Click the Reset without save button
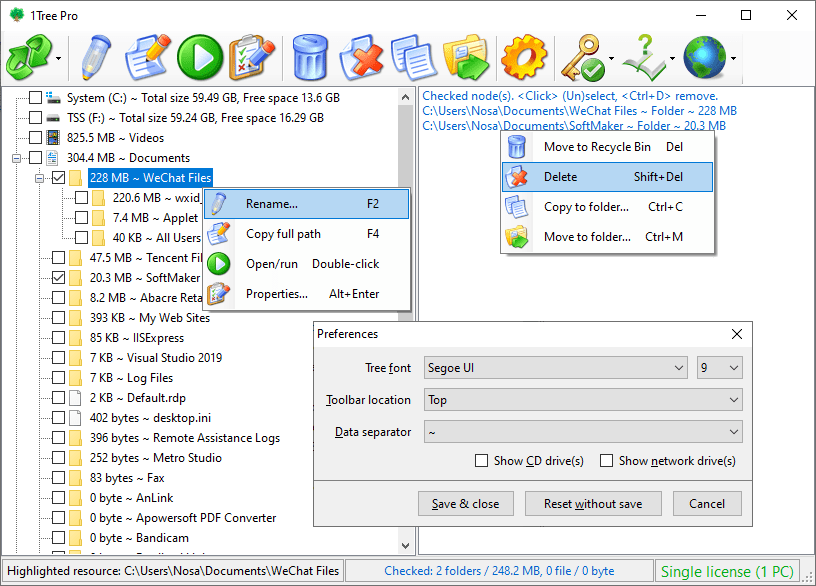 coord(593,504)
